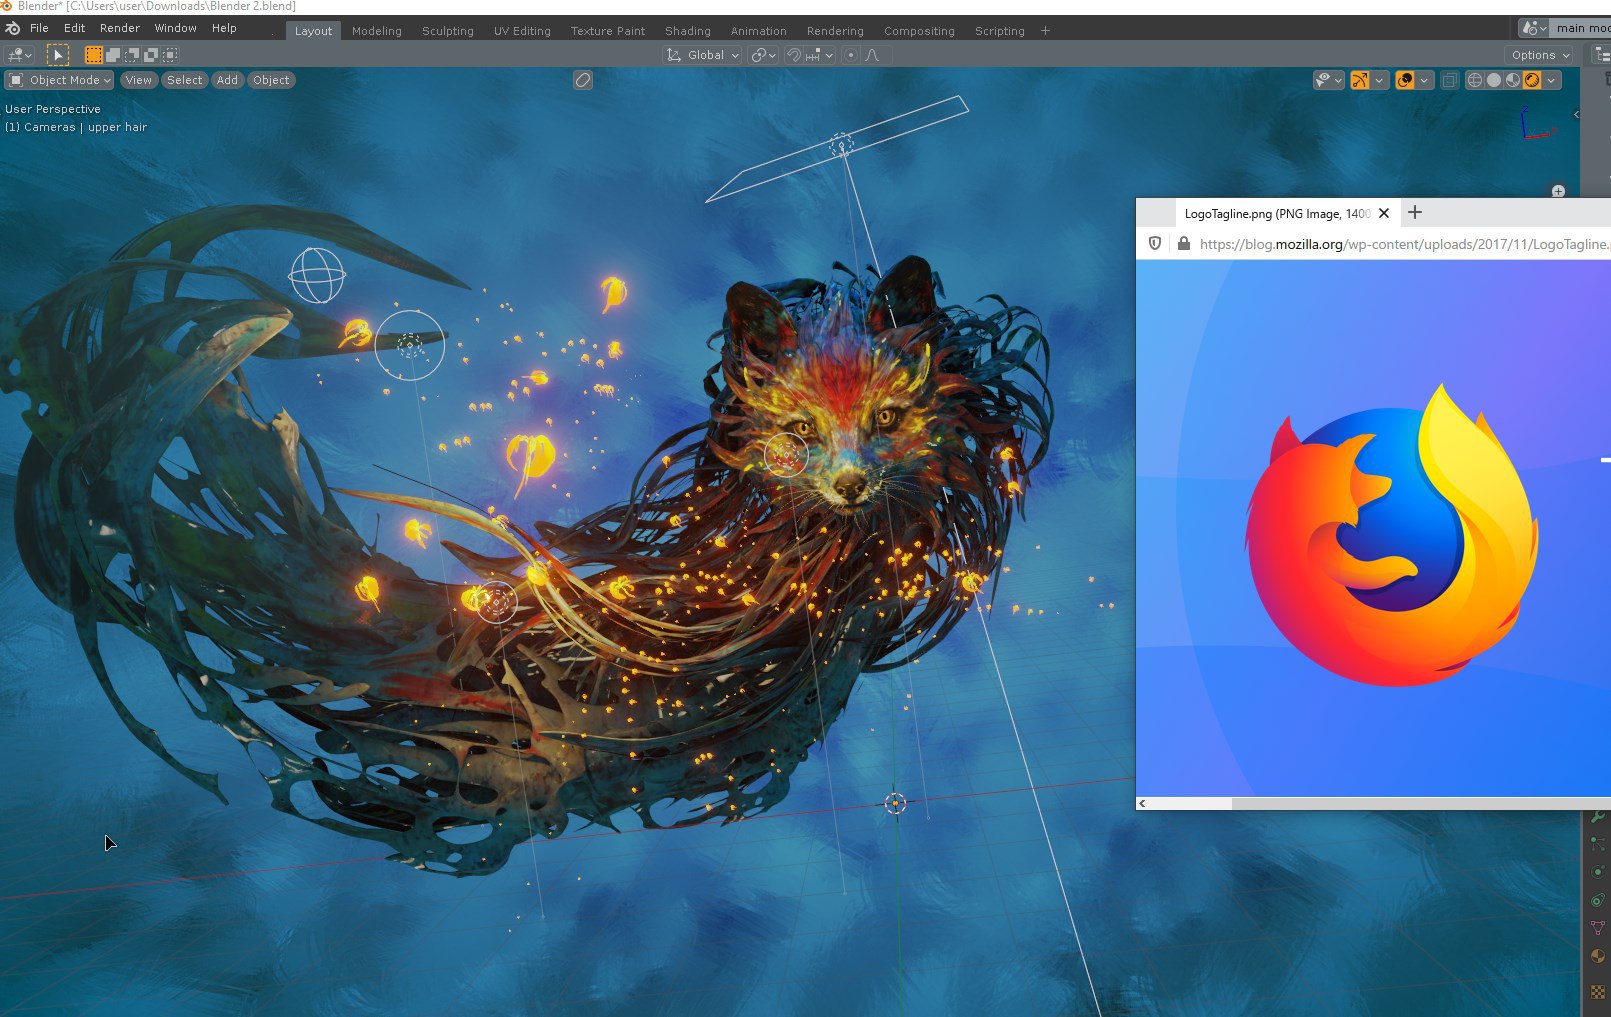Choose the Invert selection mode icon
This screenshot has height=1017, width=1611.
[x=151, y=55]
